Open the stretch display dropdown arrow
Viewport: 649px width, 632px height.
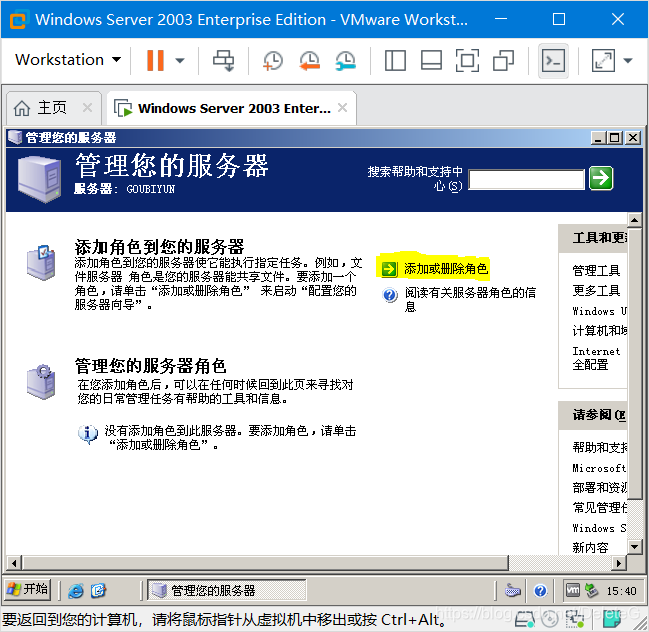pyautogui.click(x=628, y=60)
